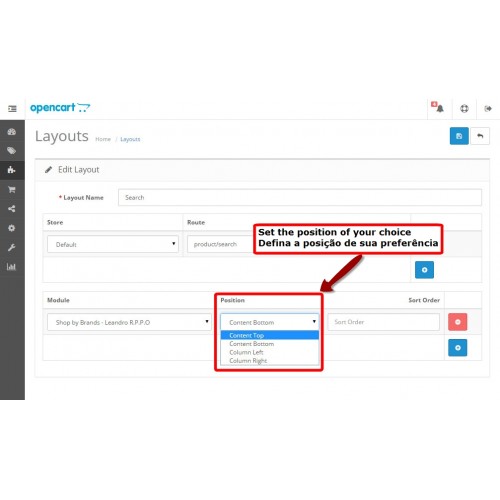Open the Dashboard sidebar icon
This screenshot has width=500, height=500.
click(12, 132)
